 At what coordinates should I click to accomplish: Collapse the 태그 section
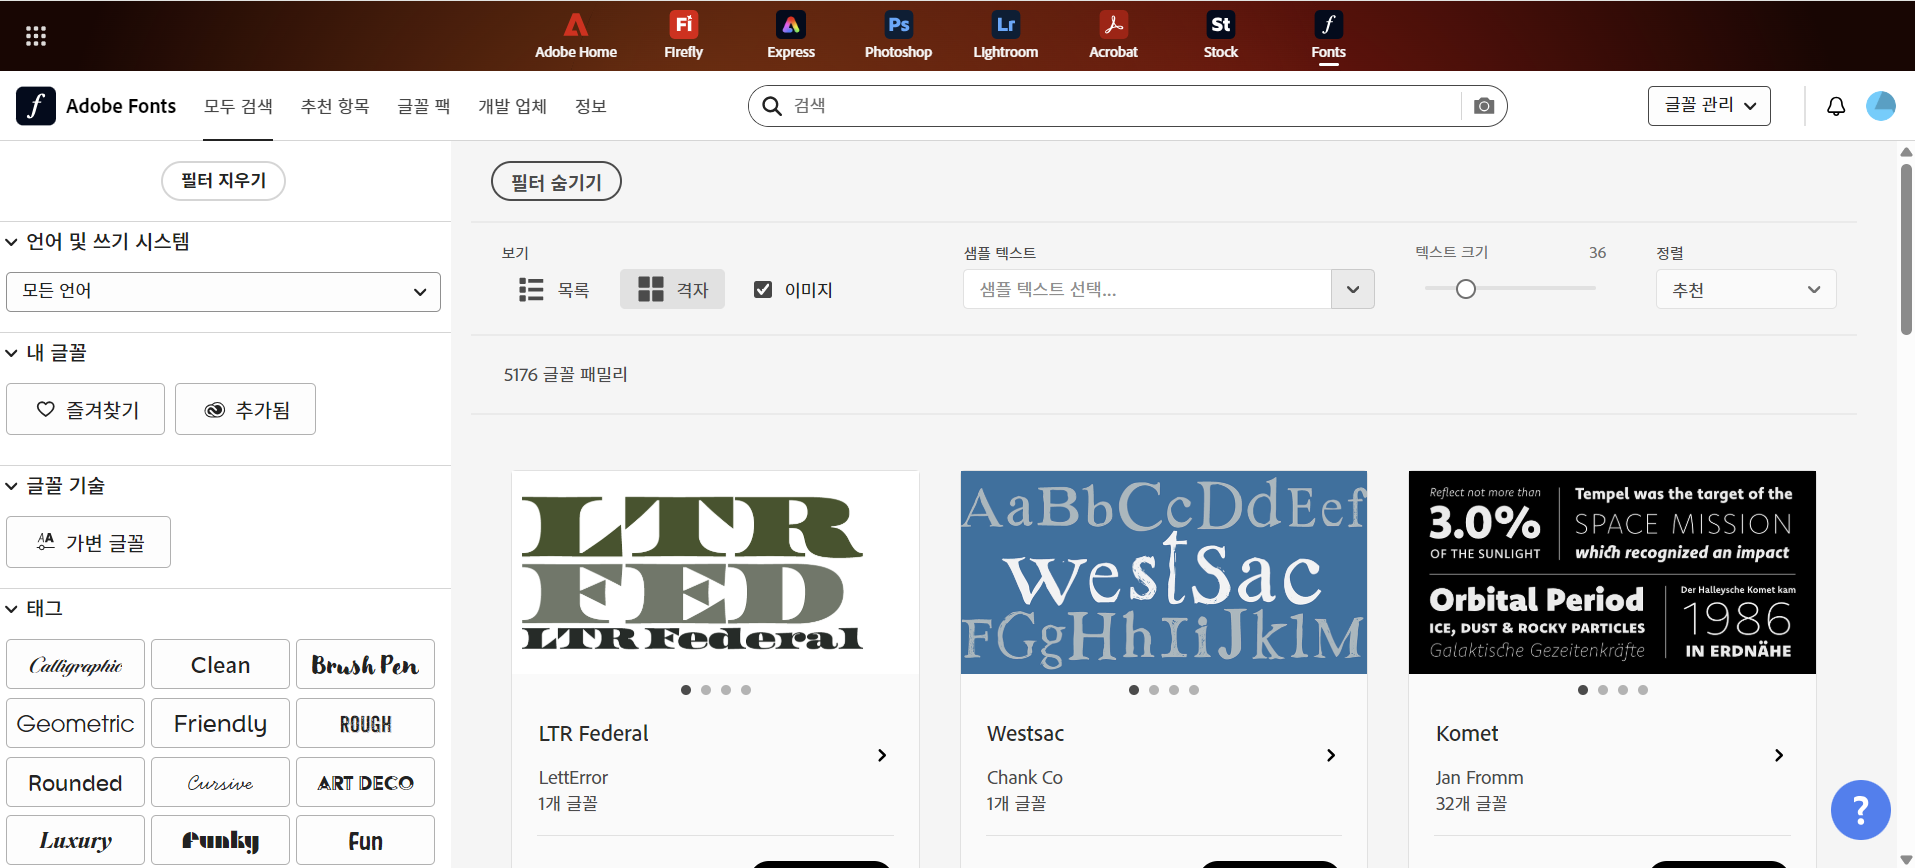point(12,608)
